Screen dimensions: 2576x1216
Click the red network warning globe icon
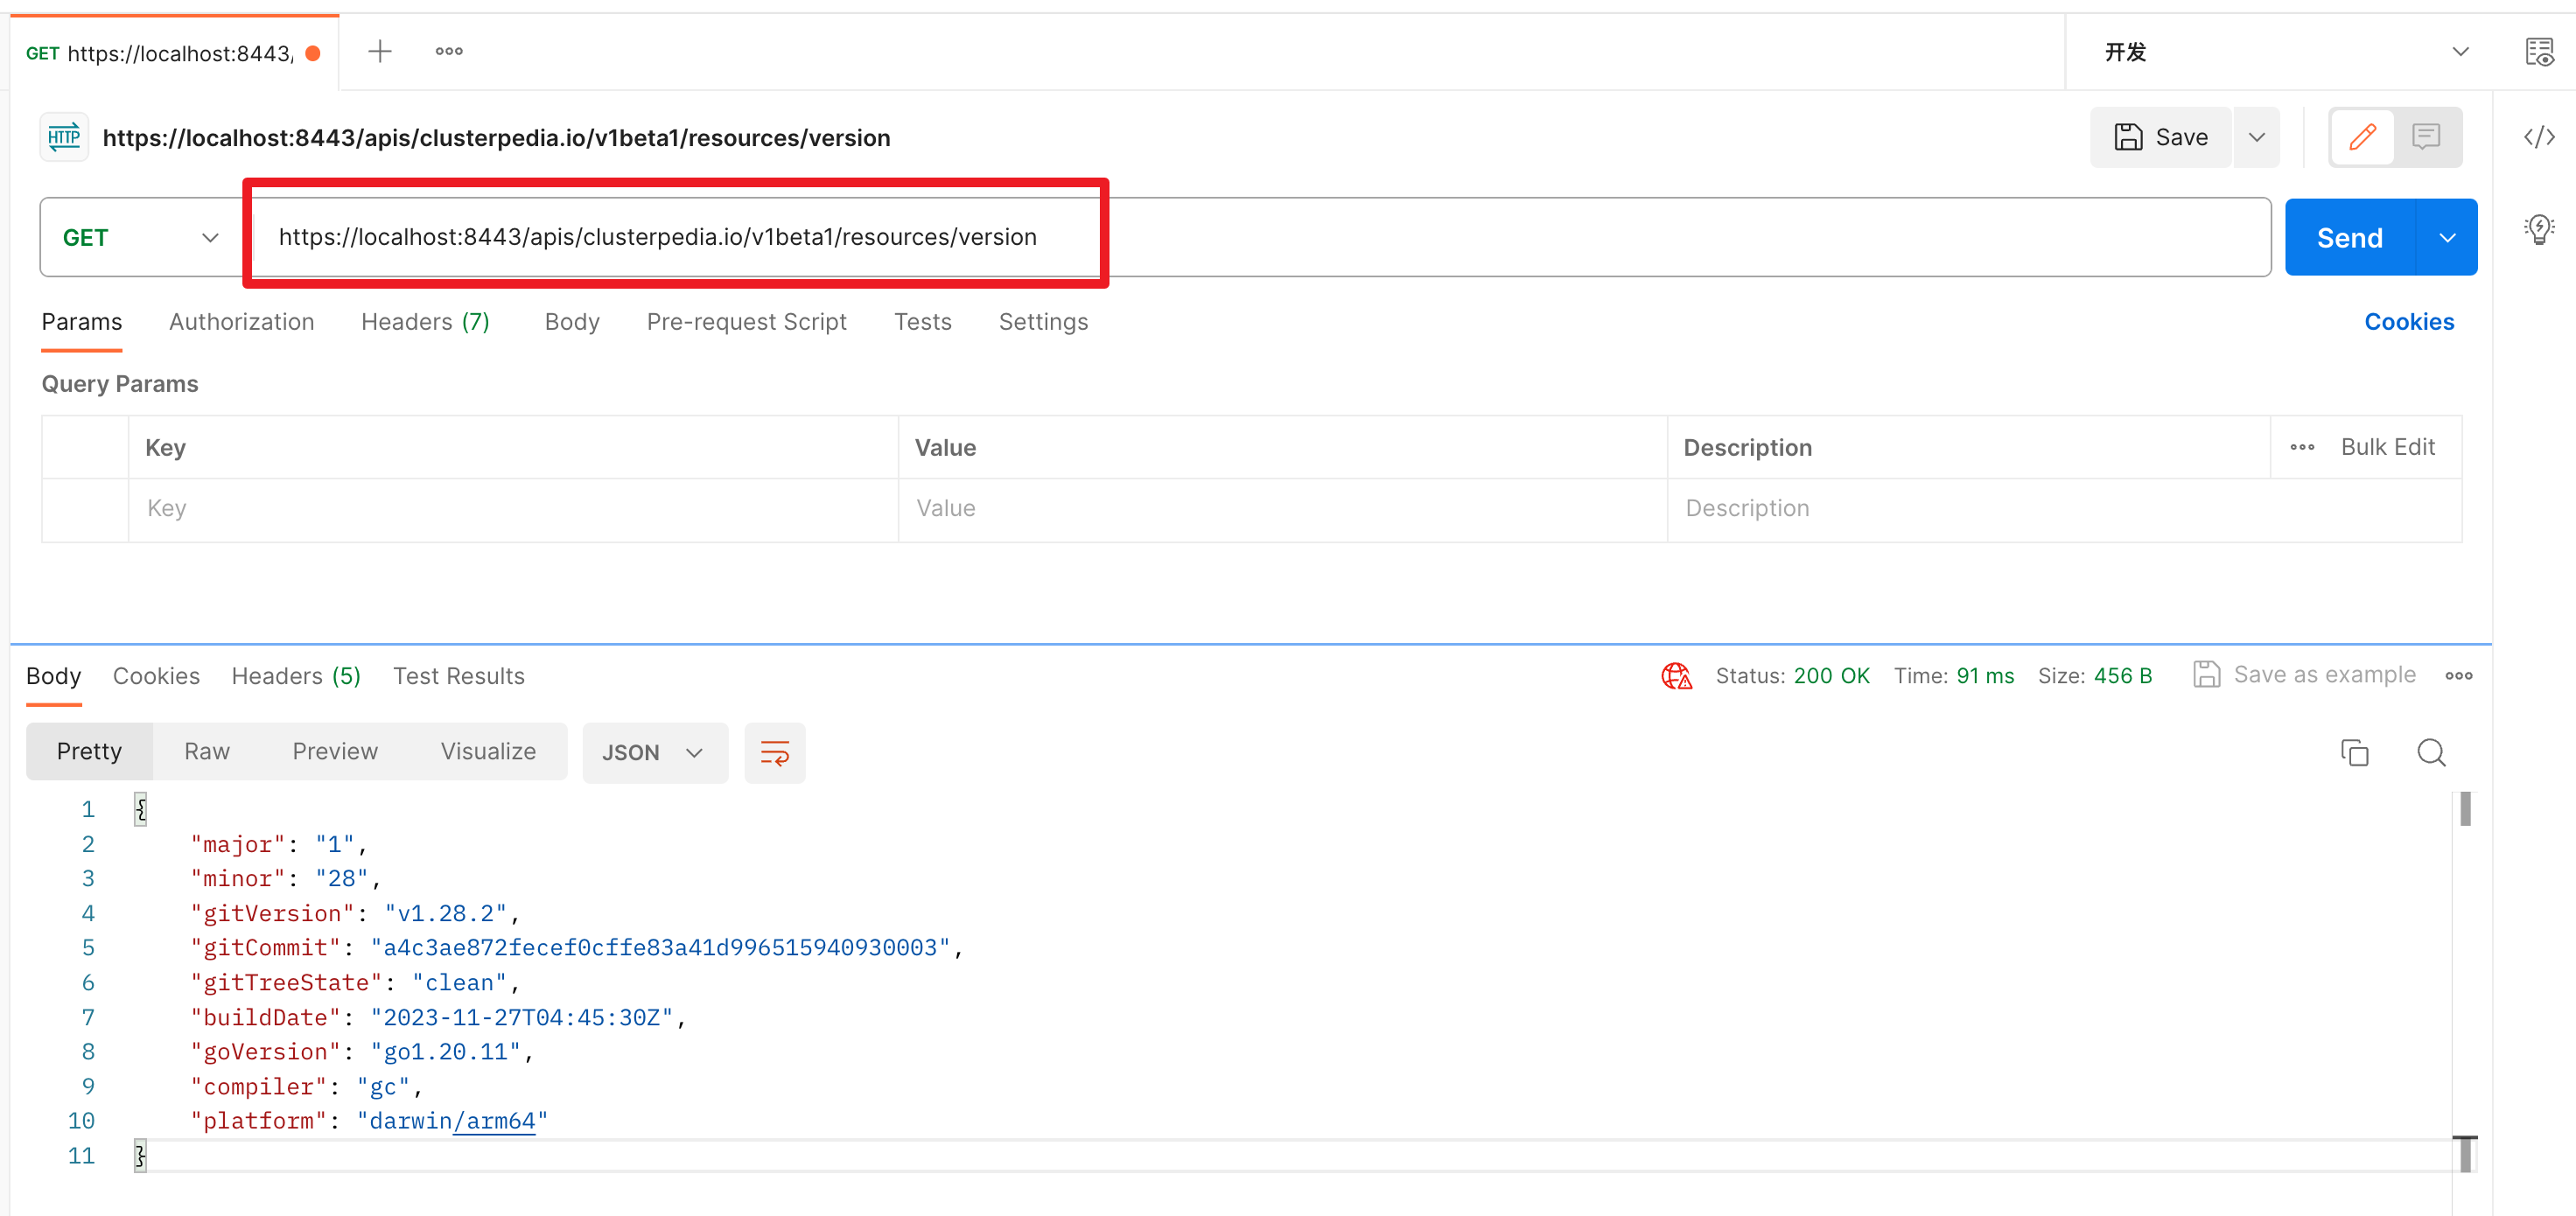pyautogui.click(x=1676, y=676)
